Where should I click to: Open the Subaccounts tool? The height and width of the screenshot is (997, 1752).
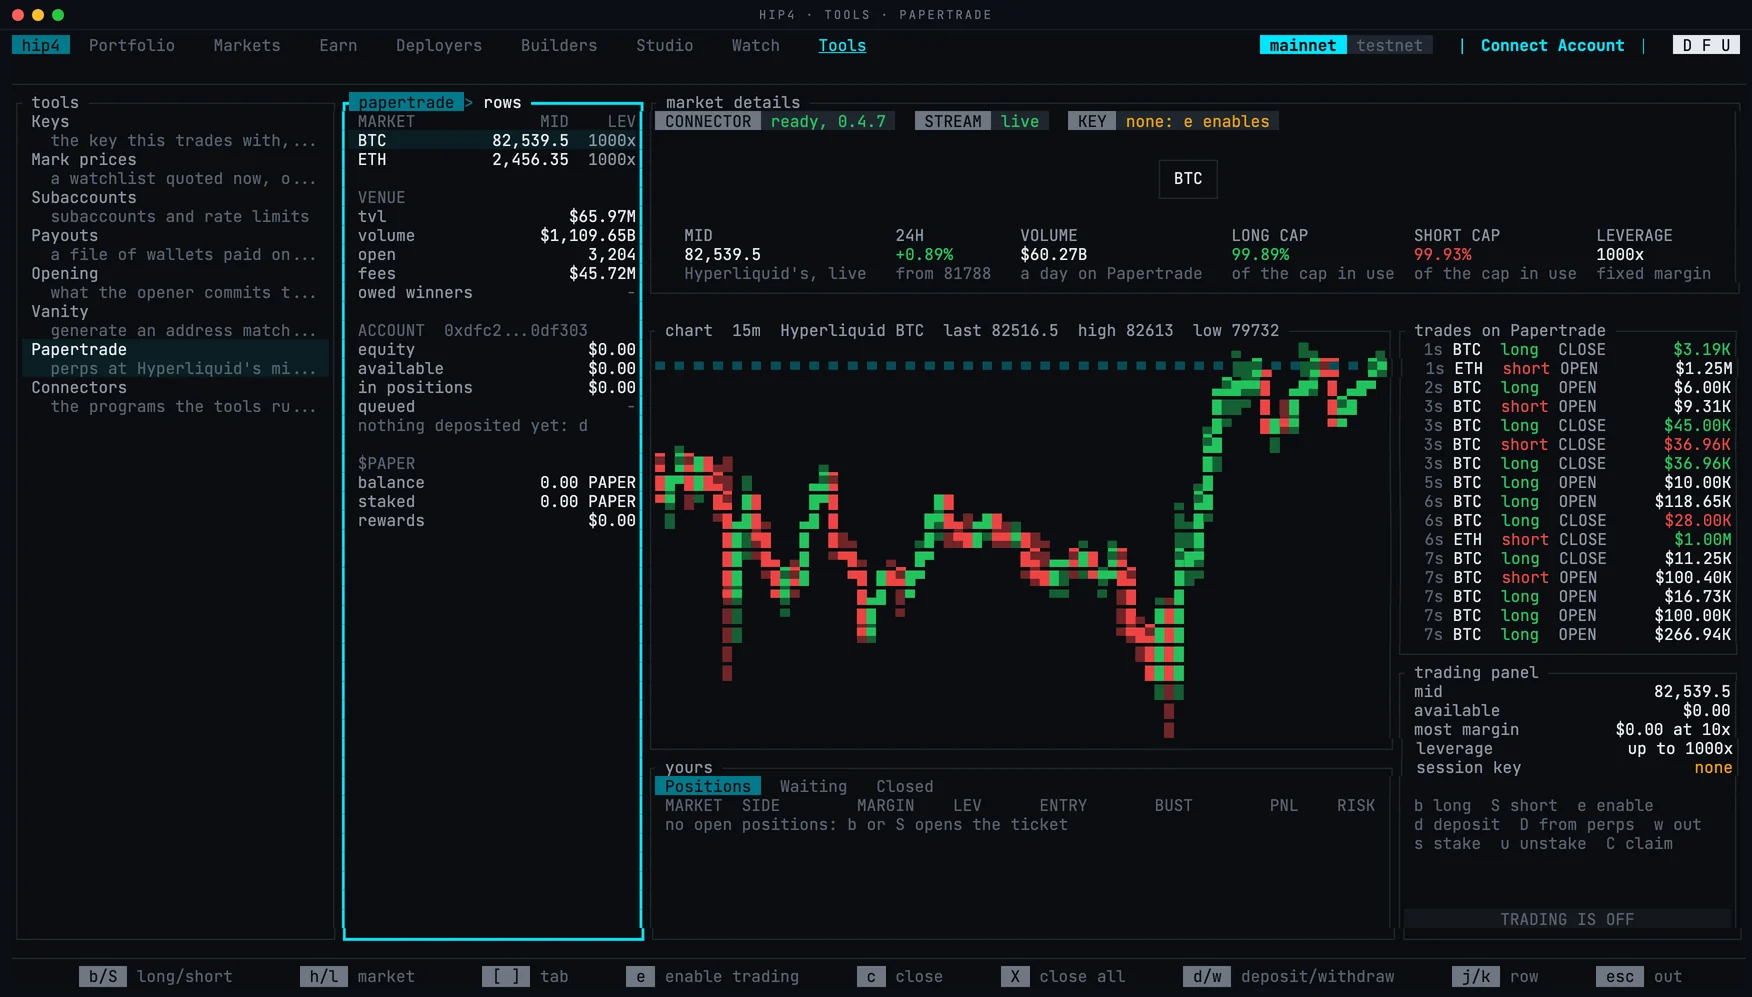coord(175,207)
